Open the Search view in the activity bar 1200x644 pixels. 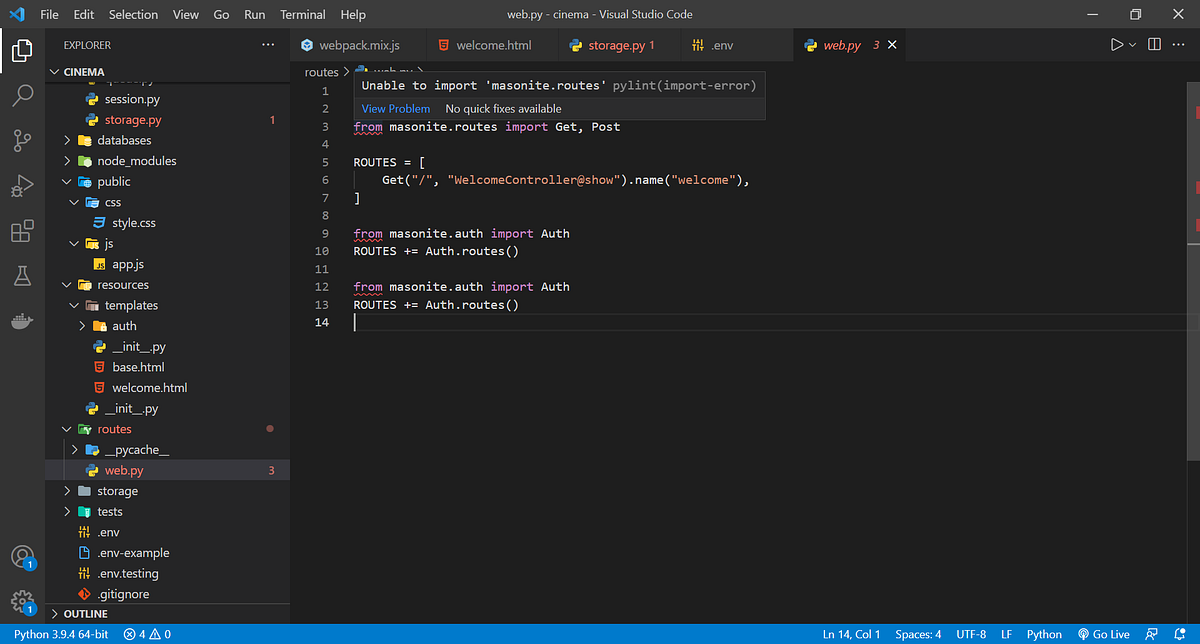click(22, 95)
